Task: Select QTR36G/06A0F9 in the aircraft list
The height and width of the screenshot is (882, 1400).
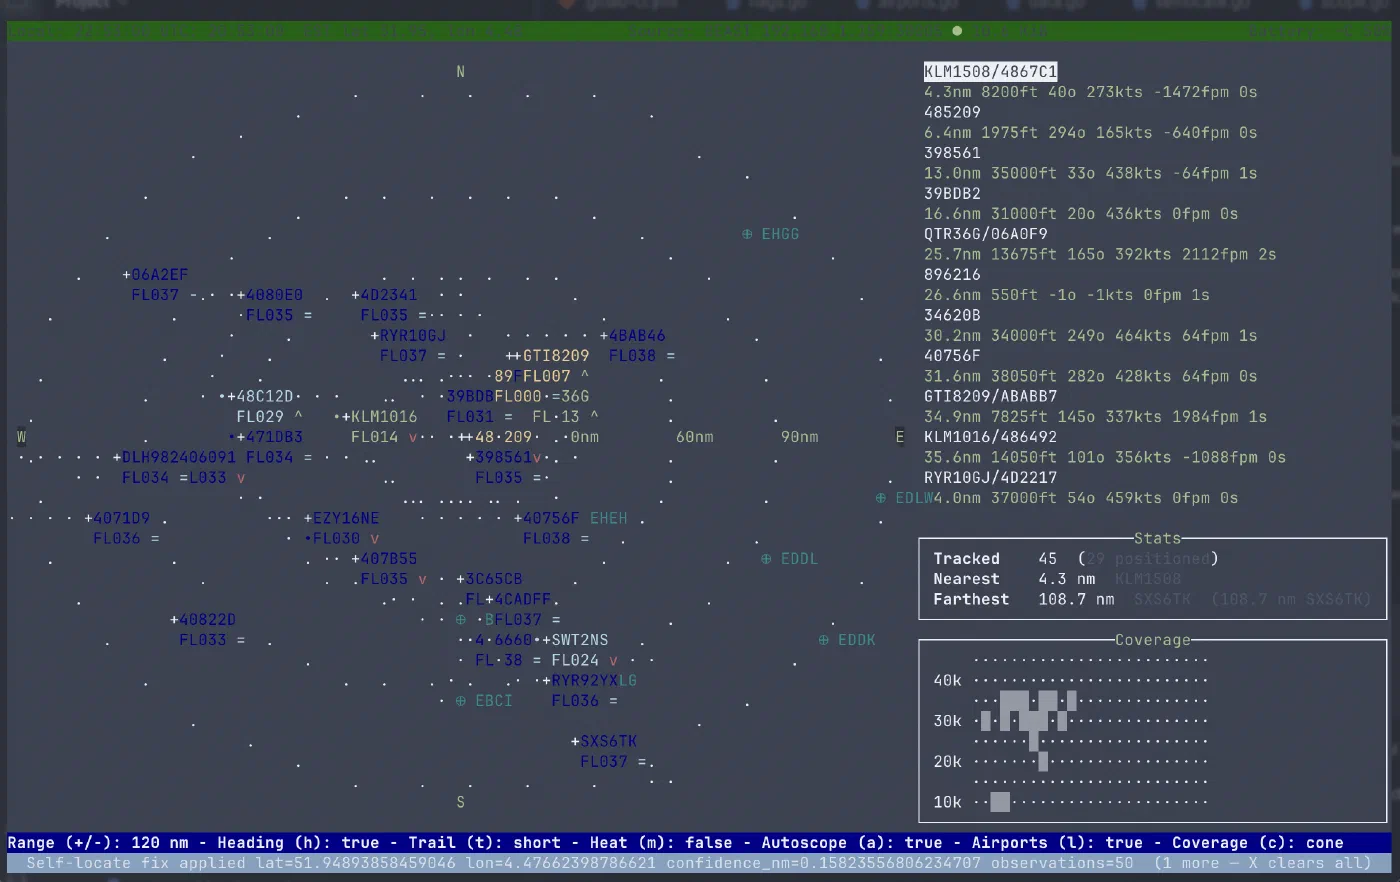Action: (985, 234)
